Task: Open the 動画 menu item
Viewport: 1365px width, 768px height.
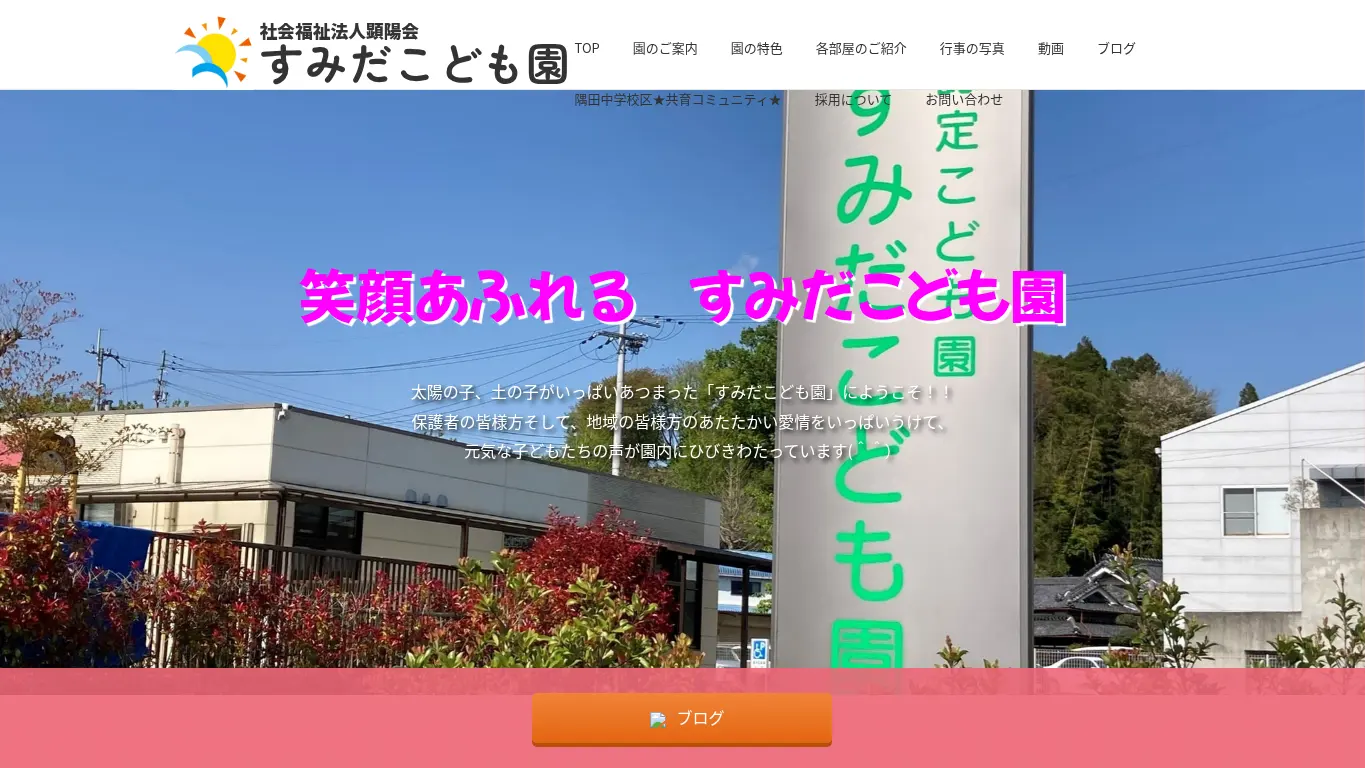Action: [1051, 48]
